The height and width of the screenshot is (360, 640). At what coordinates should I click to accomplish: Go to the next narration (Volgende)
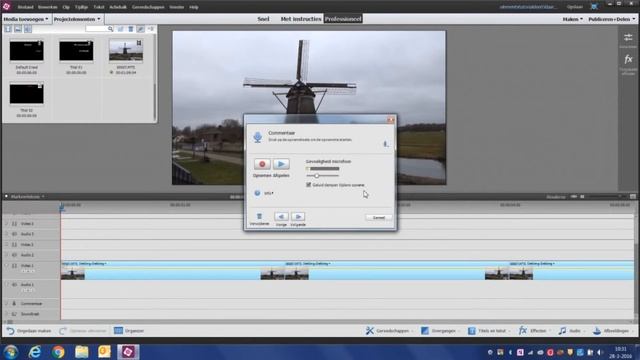(x=298, y=217)
